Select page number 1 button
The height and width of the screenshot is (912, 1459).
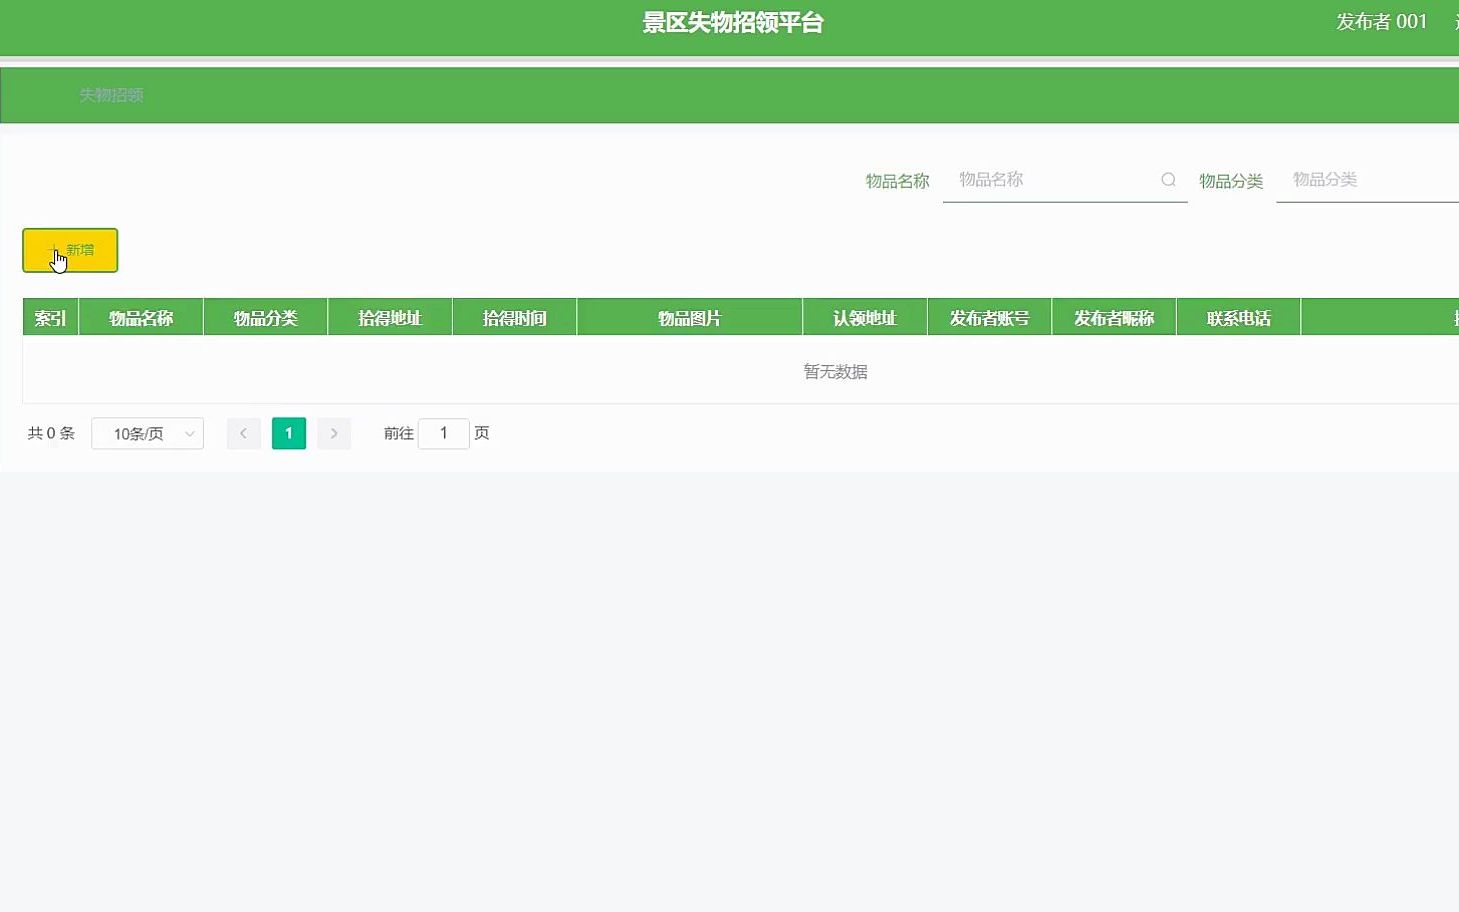pos(289,433)
